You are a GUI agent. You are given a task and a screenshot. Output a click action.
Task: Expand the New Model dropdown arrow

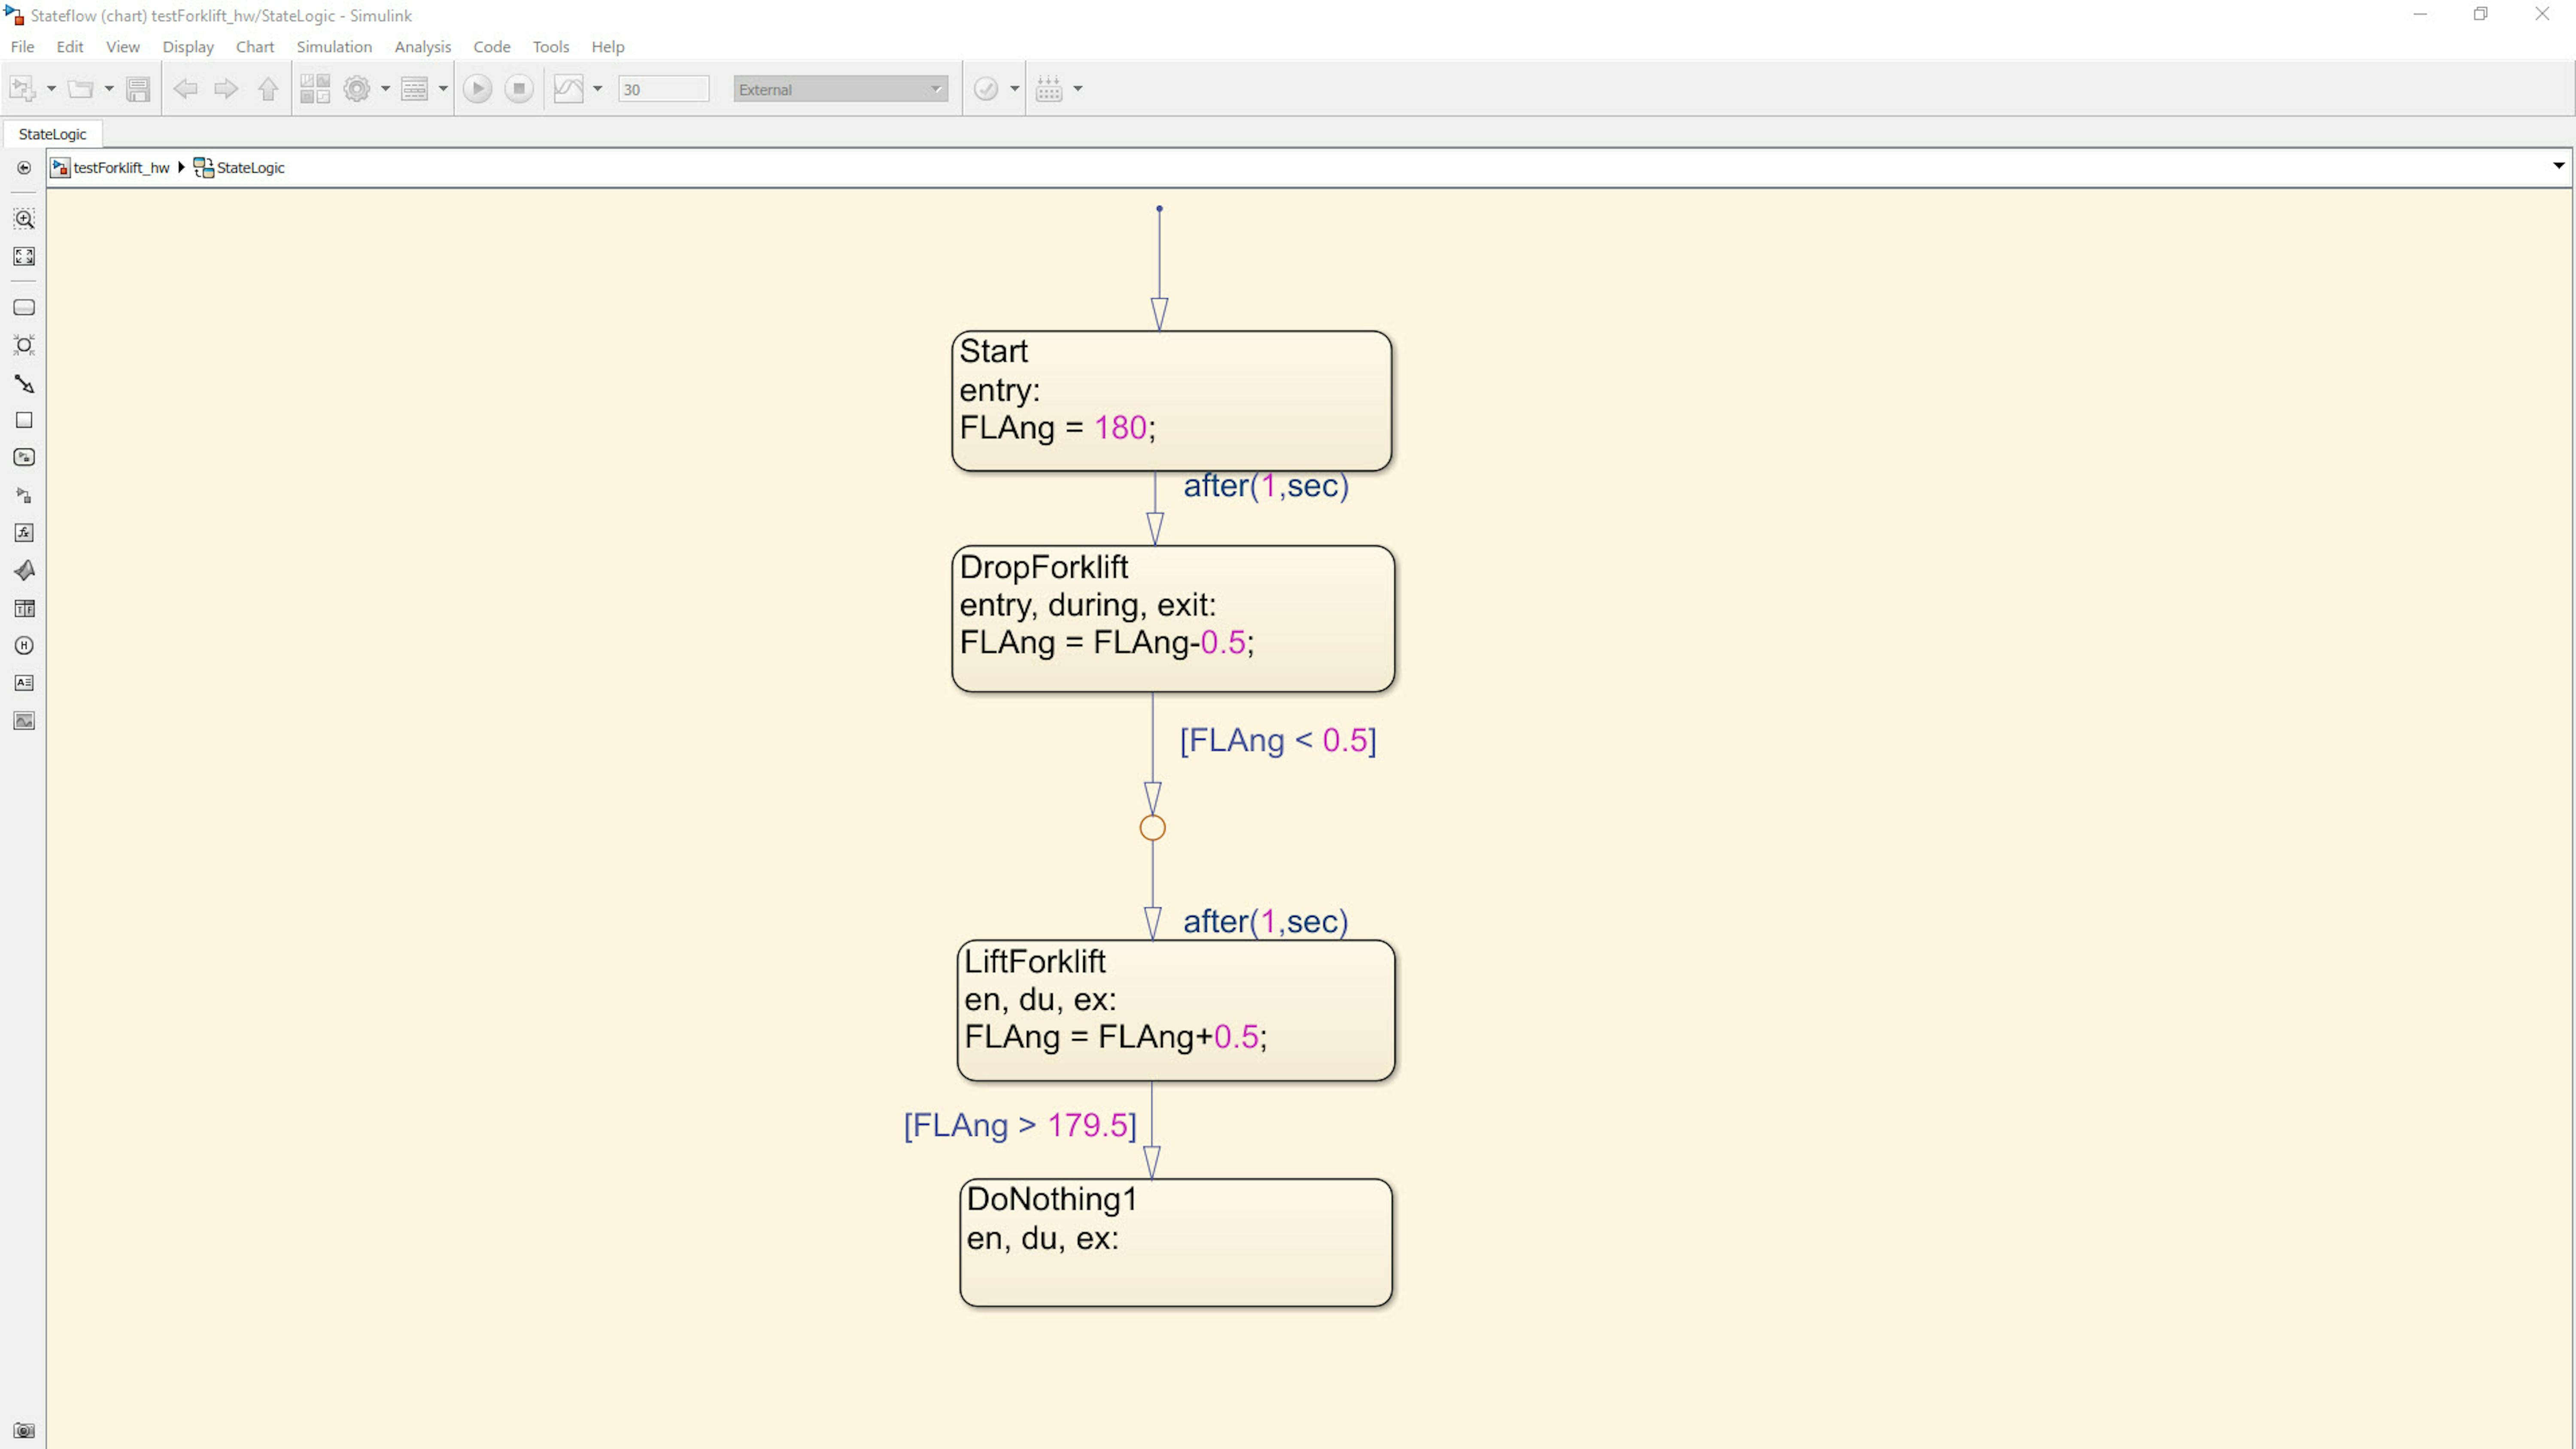[x=51, y=89]
